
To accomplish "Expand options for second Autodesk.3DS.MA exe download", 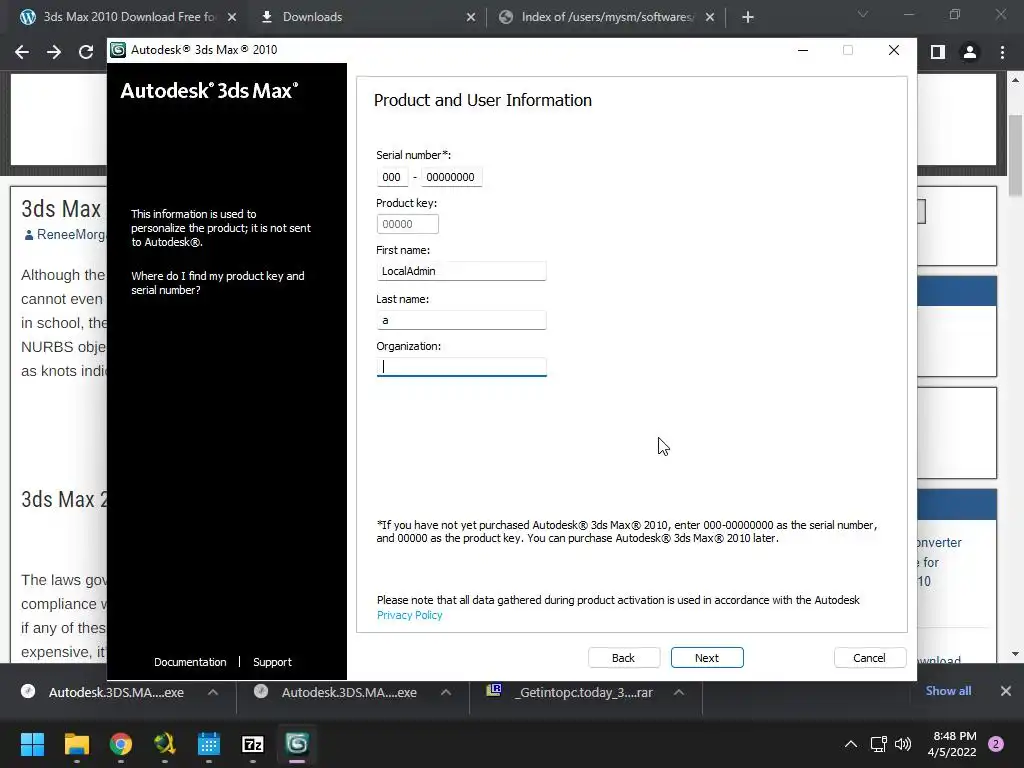I will (445, 692).
